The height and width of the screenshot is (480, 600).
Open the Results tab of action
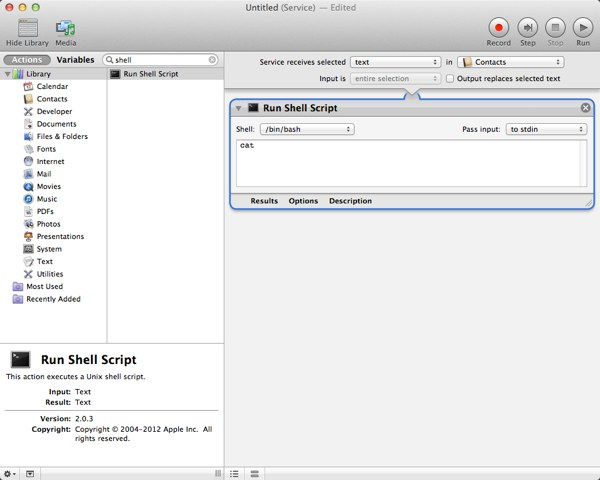pyautogui.click(x=264, y=201)
